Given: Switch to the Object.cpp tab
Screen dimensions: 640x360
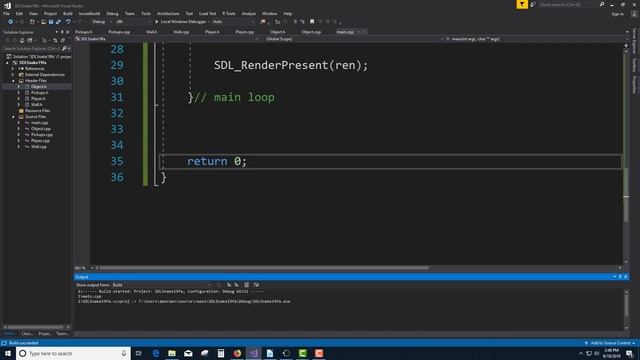Looking at the screenshot, I should (311, 32).
